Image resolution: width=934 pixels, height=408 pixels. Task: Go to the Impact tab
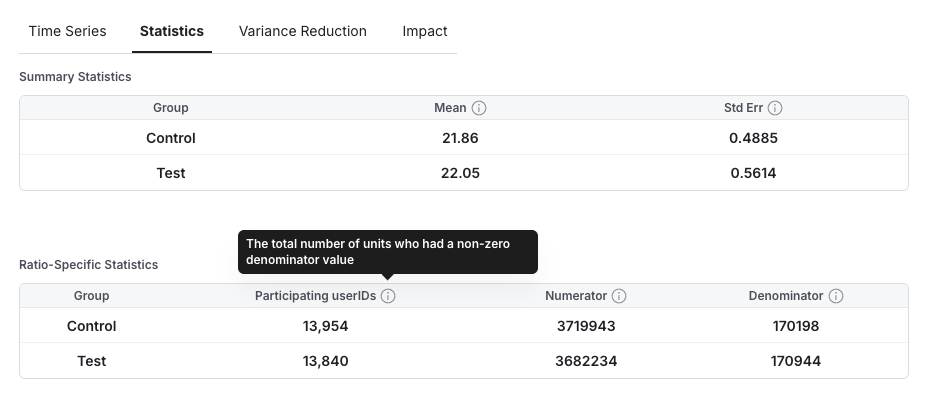[425, 31]
